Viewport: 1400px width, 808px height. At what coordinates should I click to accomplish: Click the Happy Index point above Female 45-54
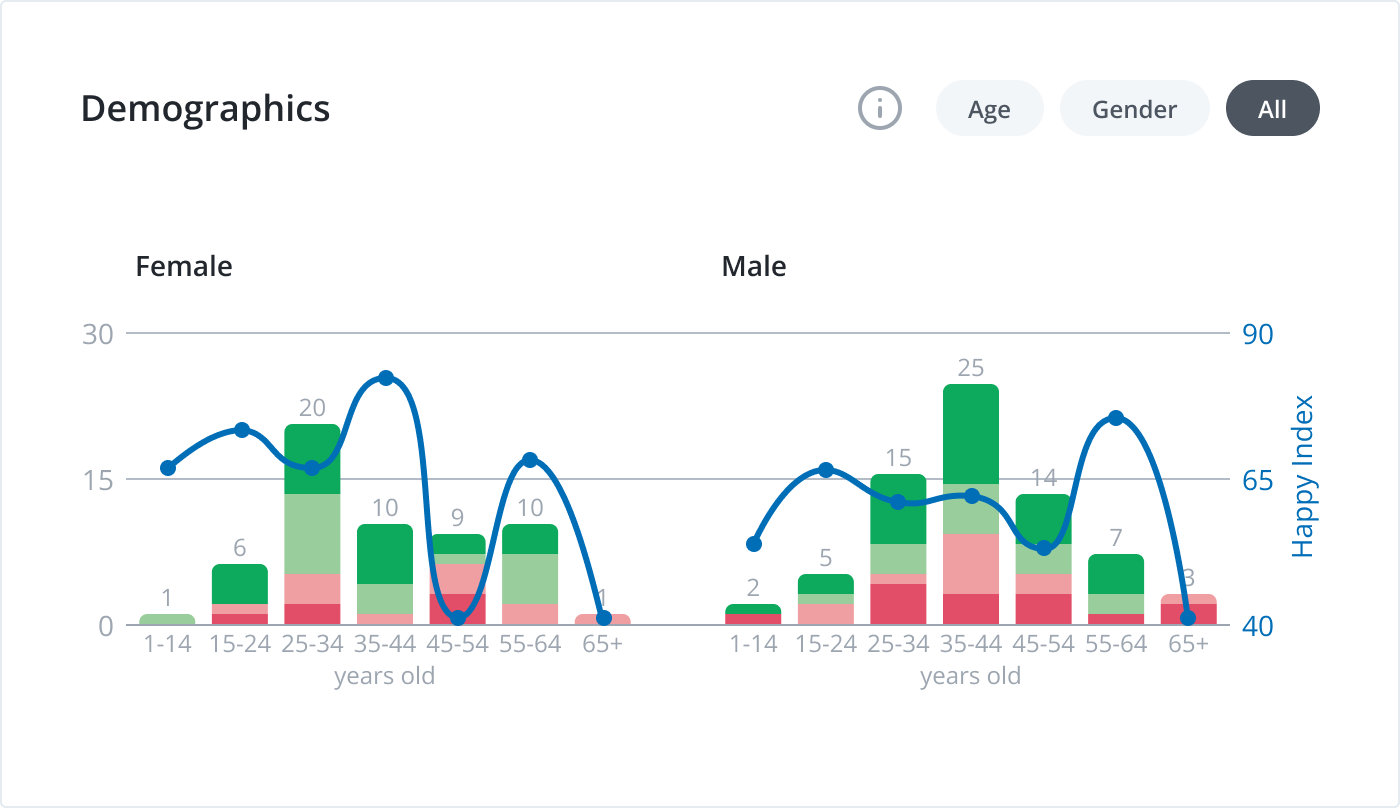[458, 618]
